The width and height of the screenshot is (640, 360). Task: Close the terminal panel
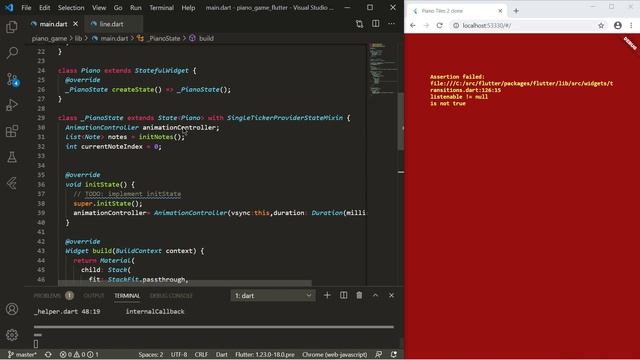point(391,295)
